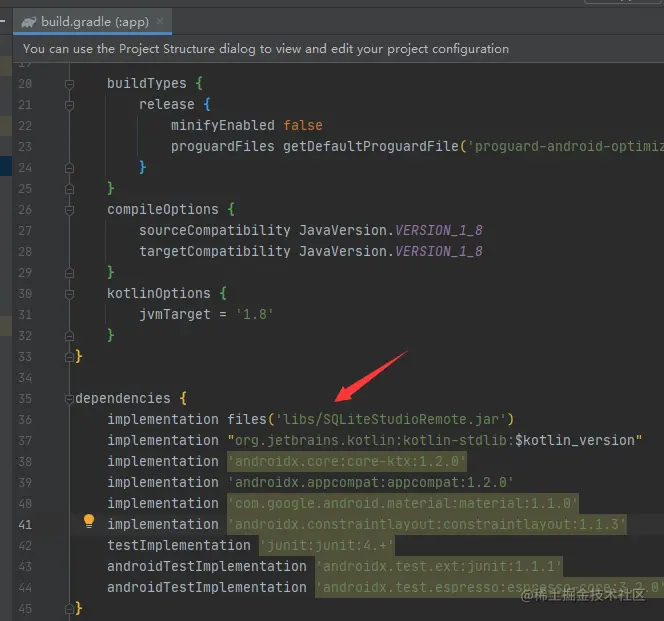Click the highlighted core-ktx:1.2.0 dependency
This screenshot has height=621, width=664.
[347, 461]
